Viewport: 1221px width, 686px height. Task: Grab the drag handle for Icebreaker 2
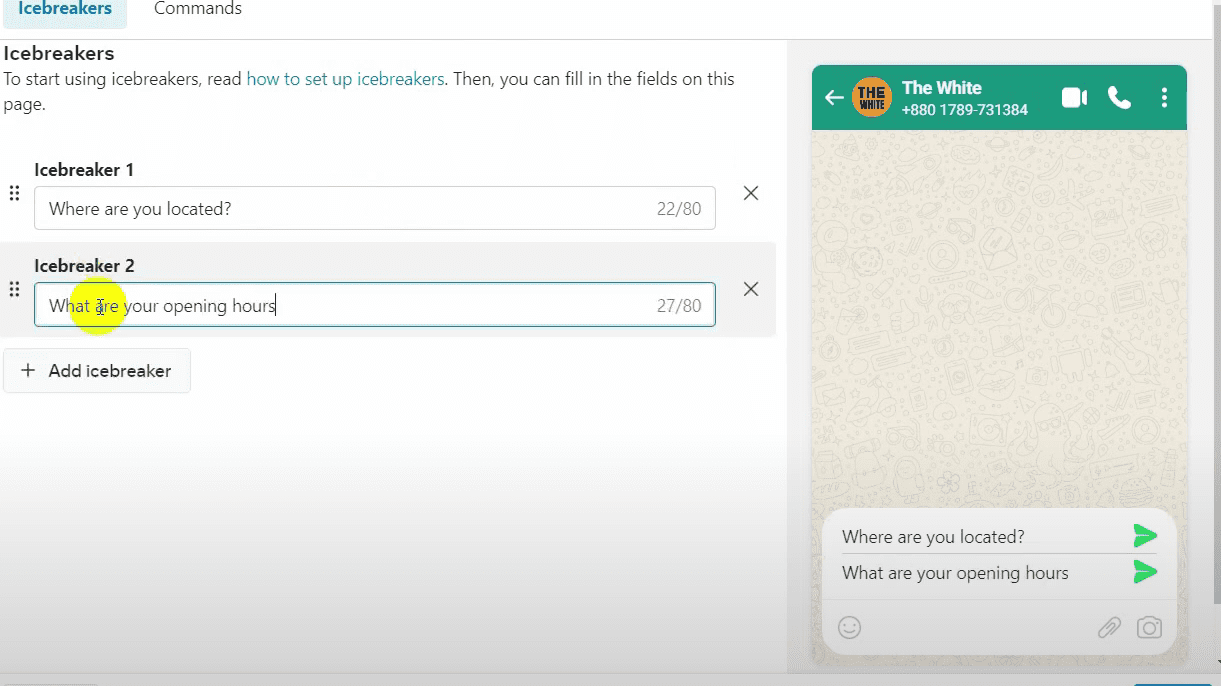click(x=14, y=290)
